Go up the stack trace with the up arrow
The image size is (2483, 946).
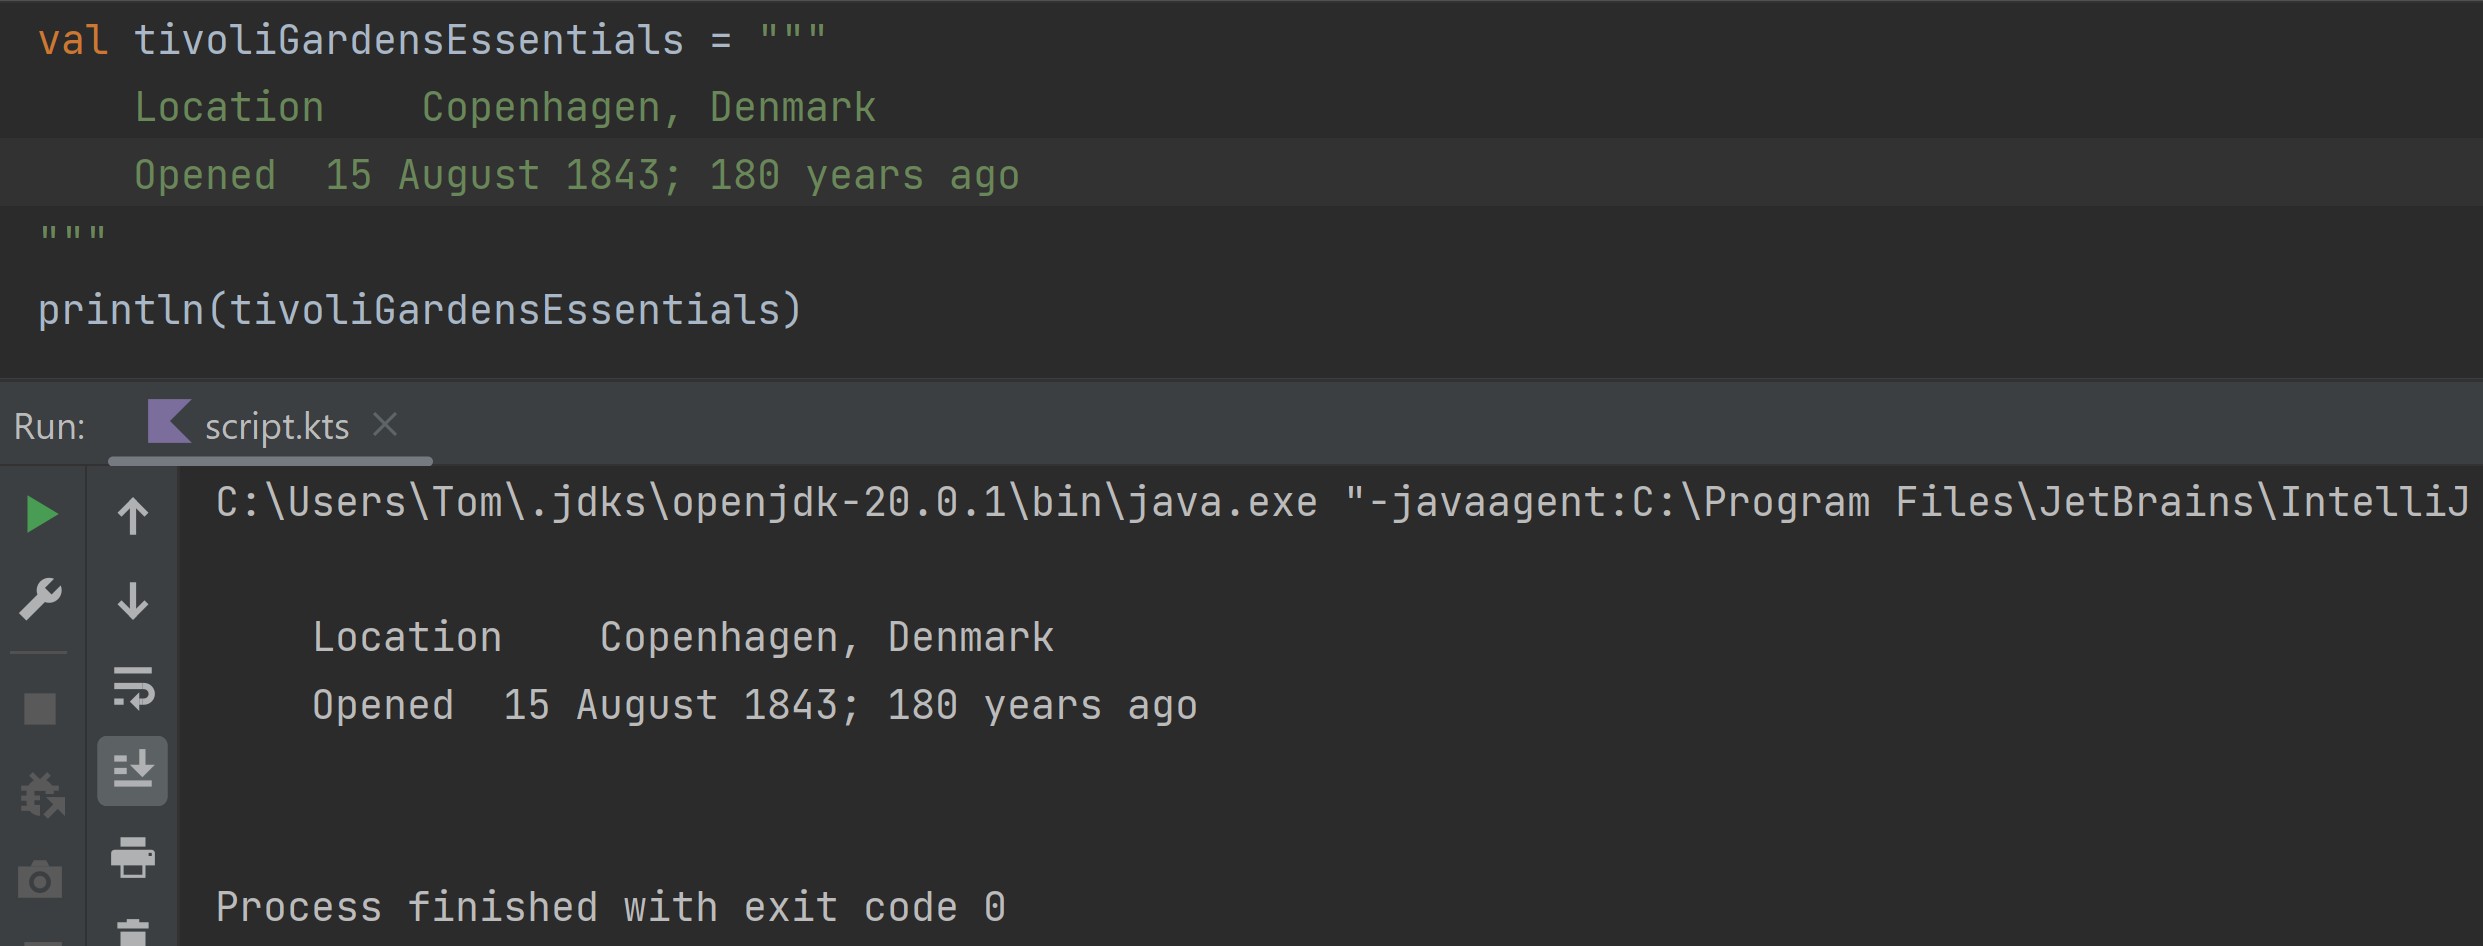pyautogui.click(x=133, y=516)
